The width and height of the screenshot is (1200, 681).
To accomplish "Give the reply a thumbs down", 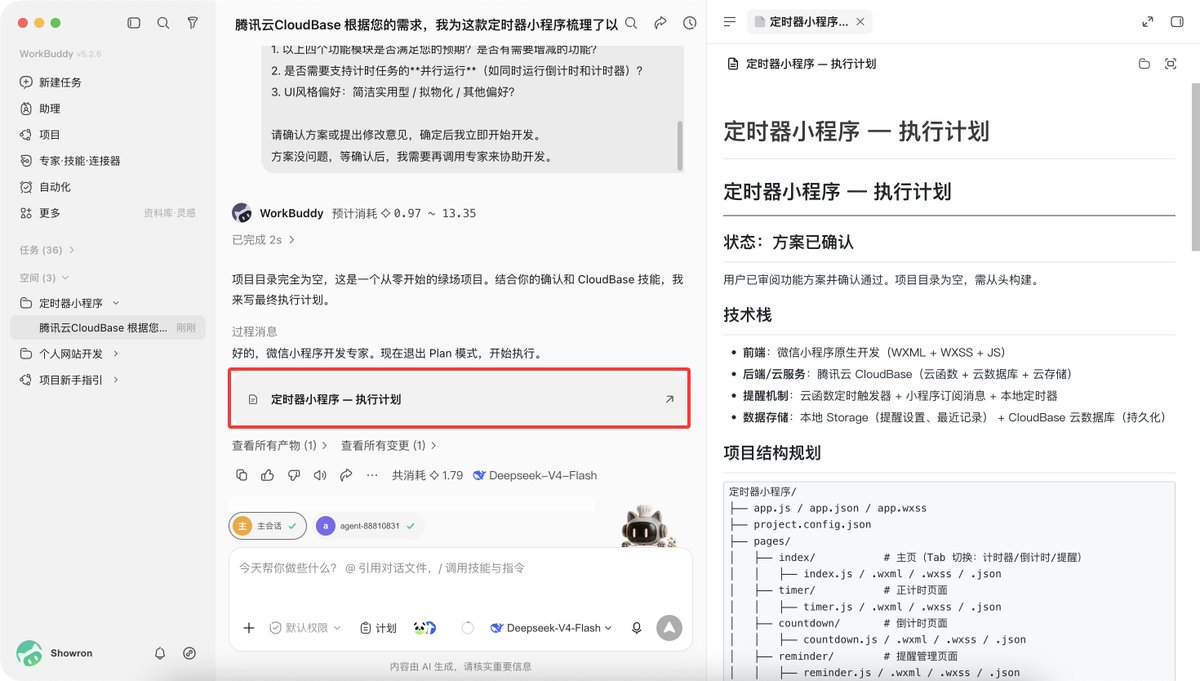I will coord(294,475).
